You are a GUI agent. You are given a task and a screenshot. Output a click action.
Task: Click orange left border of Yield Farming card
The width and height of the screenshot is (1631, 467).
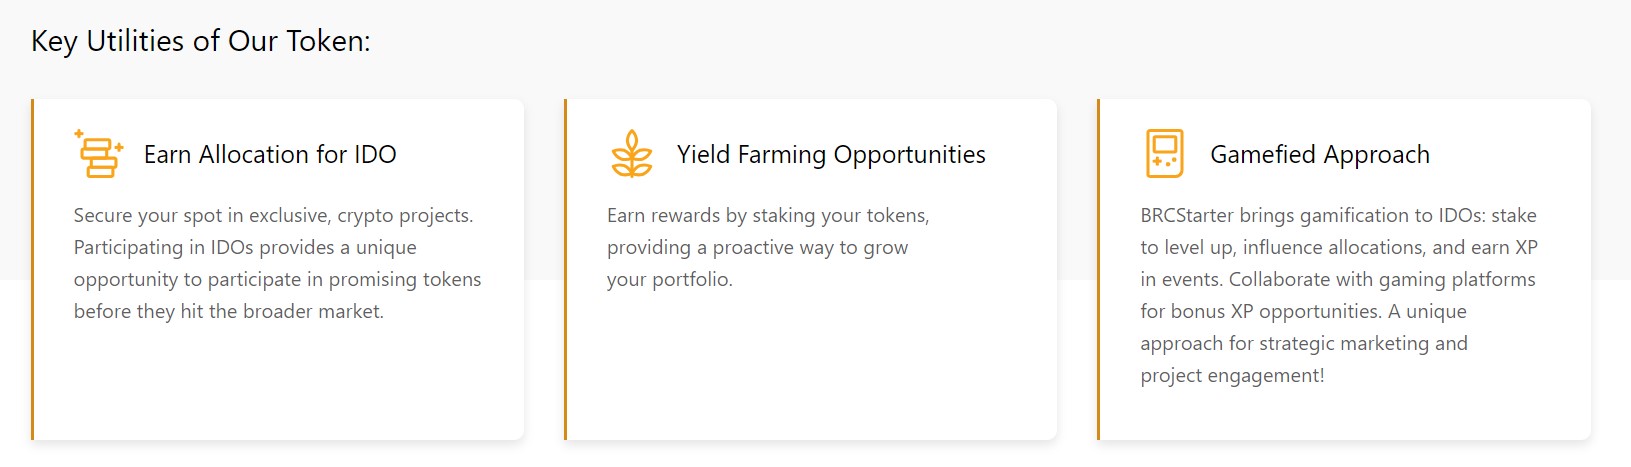tap(566, 269)
